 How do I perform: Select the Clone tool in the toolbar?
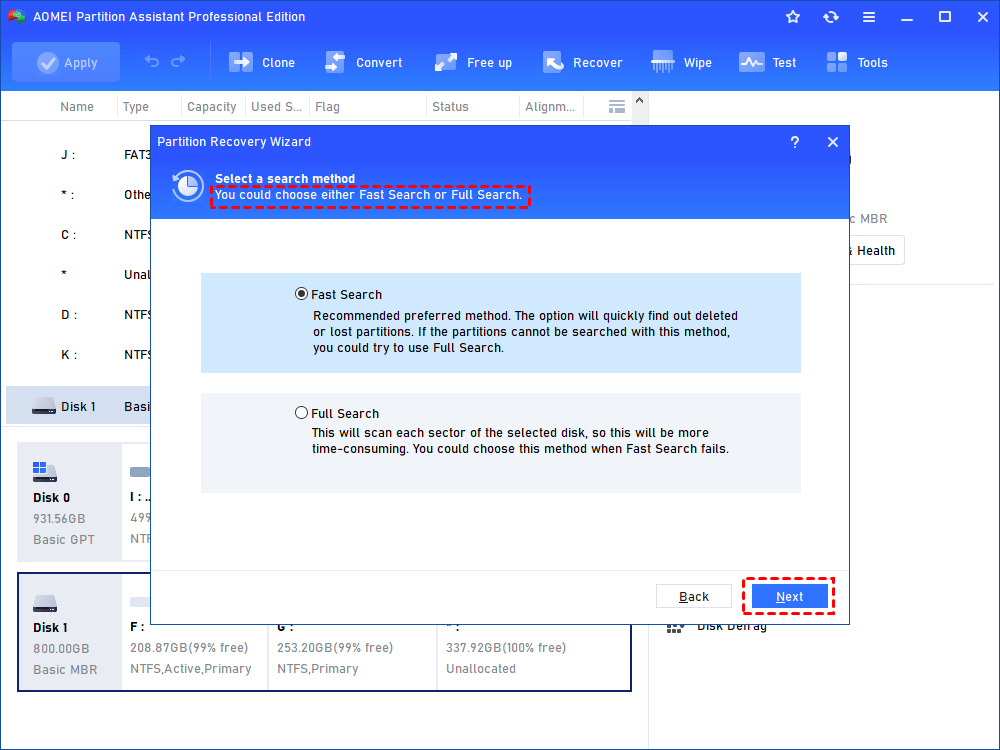pos(262,62)
